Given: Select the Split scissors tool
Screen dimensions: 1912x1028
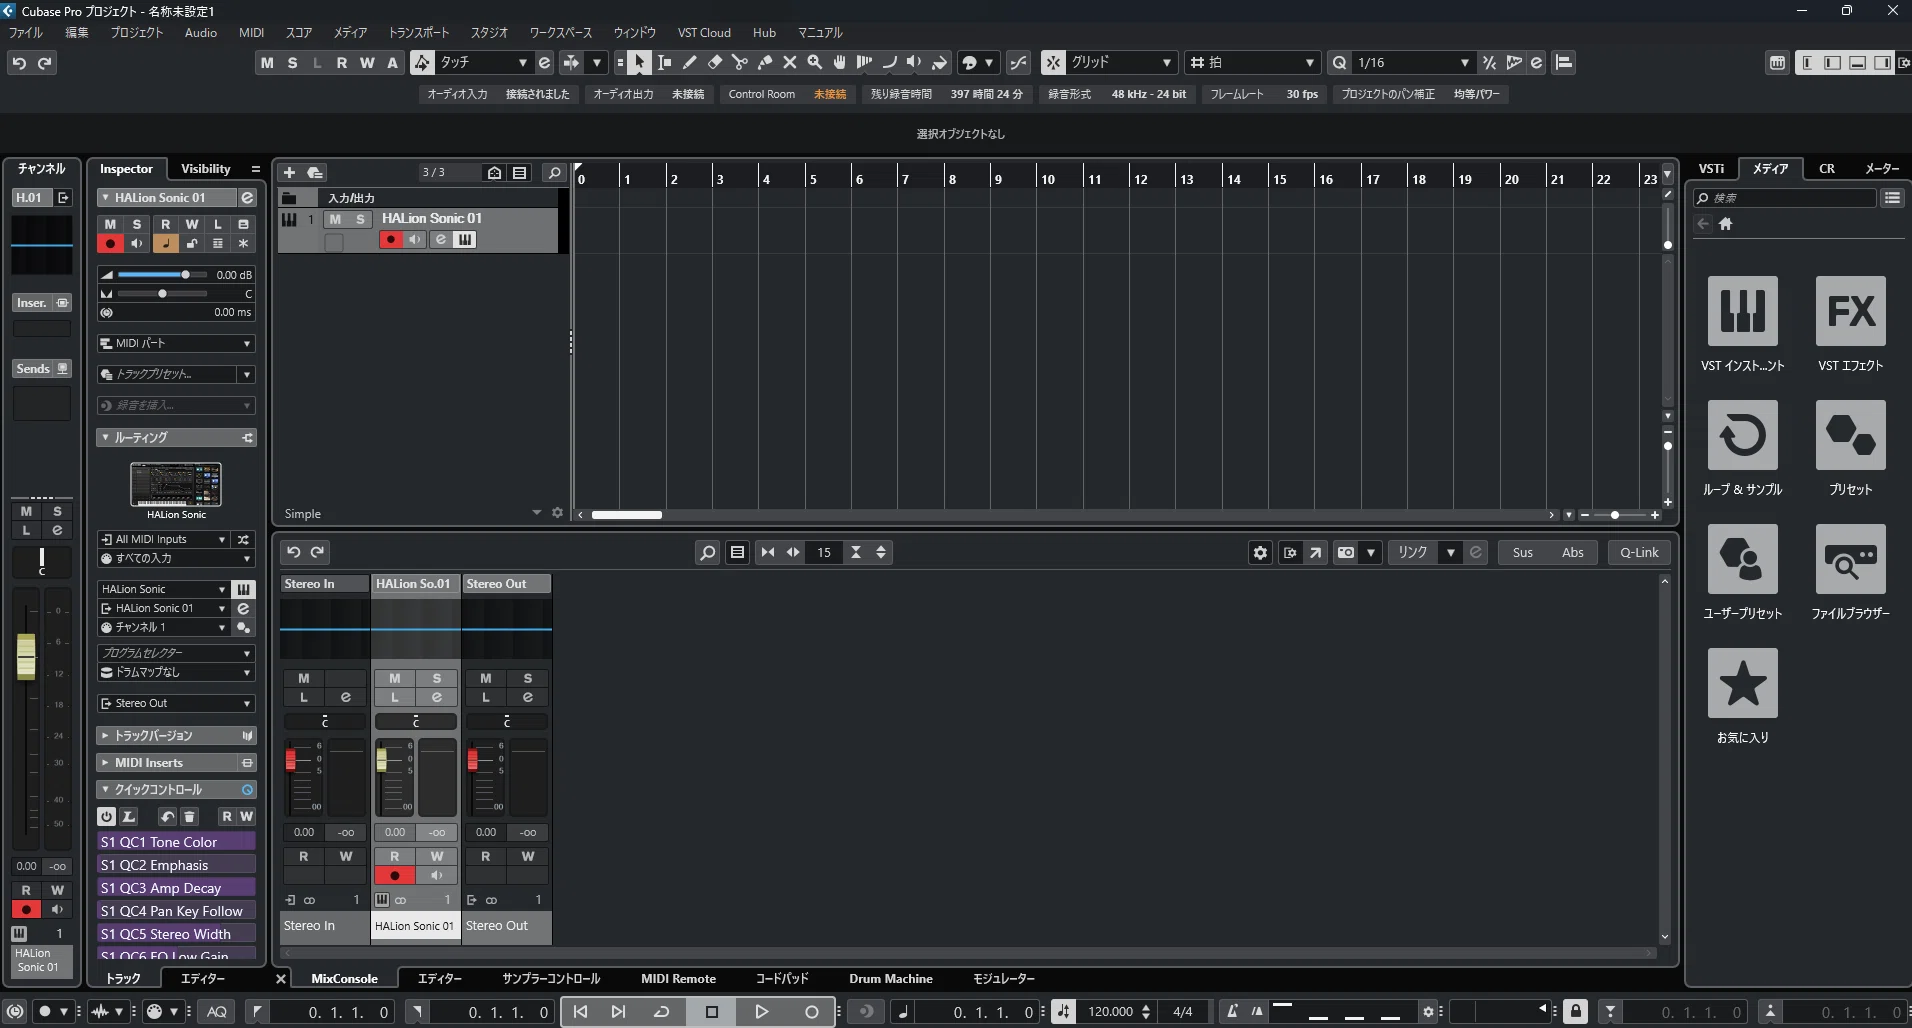Looking at the screenshot, I should click(x=740, y=62).
